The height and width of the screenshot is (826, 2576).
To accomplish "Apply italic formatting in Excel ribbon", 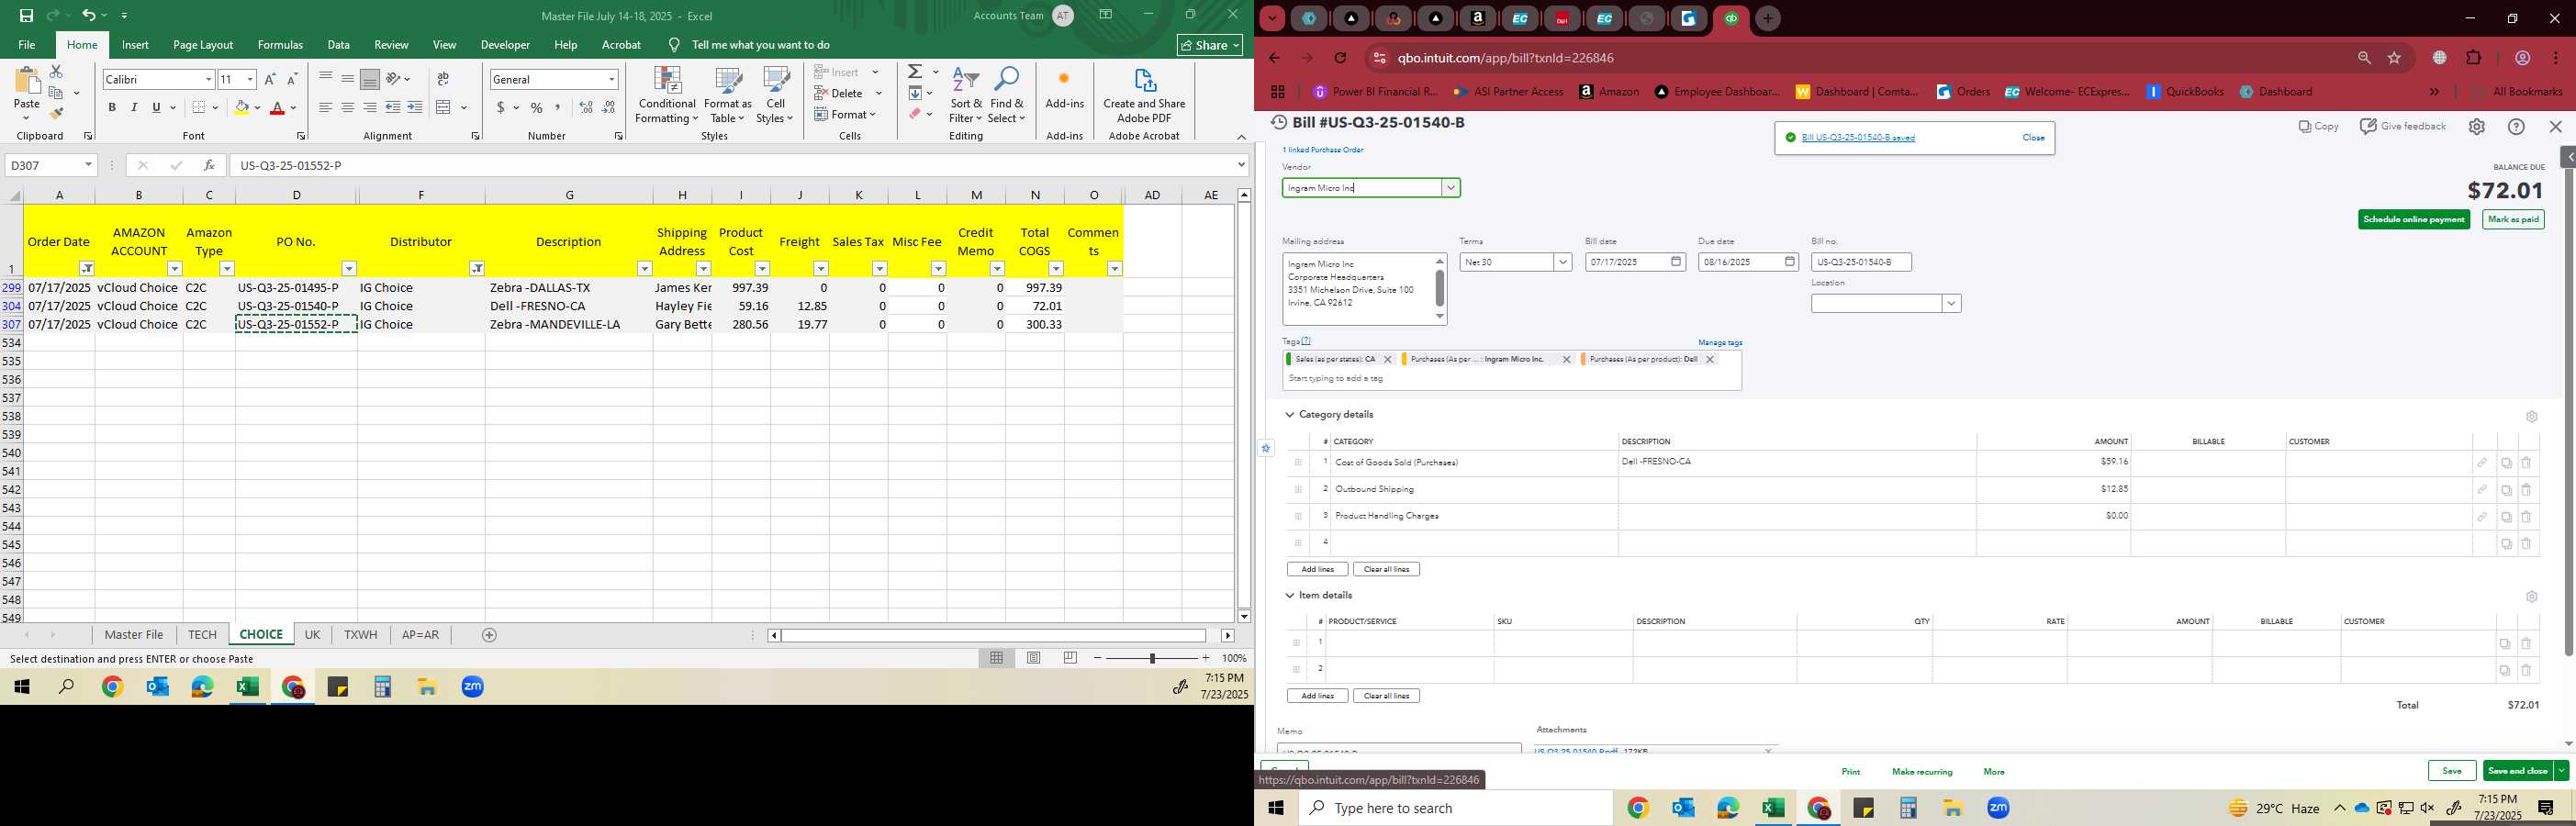I will [x=134, y=107].
